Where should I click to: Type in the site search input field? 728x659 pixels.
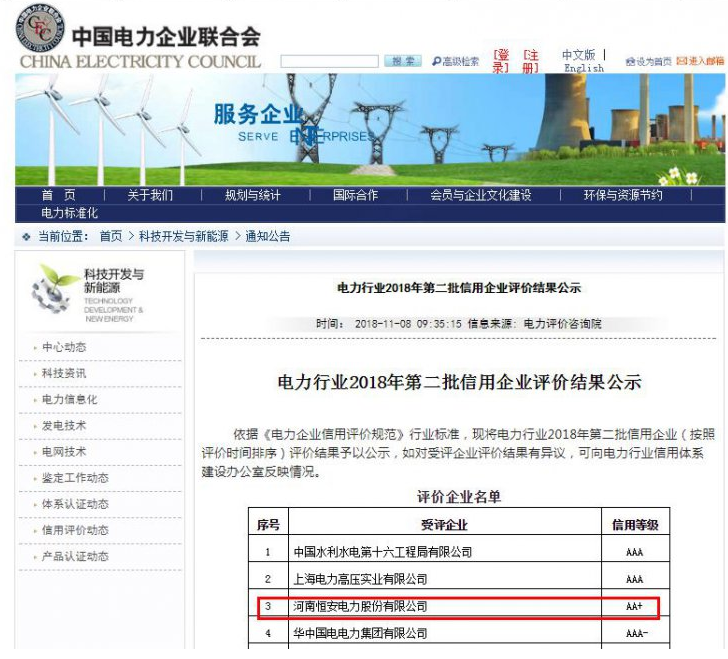329,62
